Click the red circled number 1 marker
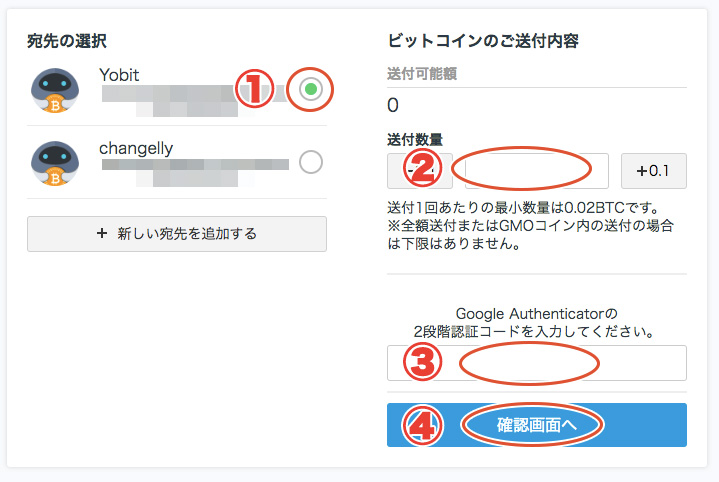Screen dimensions: 719x482 254,89
